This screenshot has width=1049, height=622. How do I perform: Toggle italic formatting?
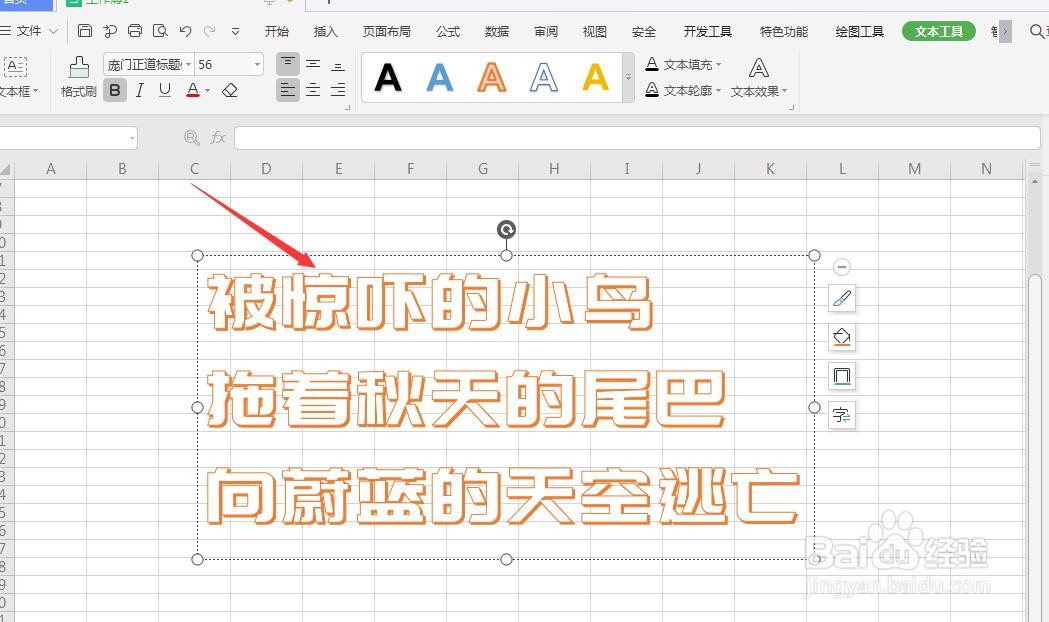pos(140,90)
